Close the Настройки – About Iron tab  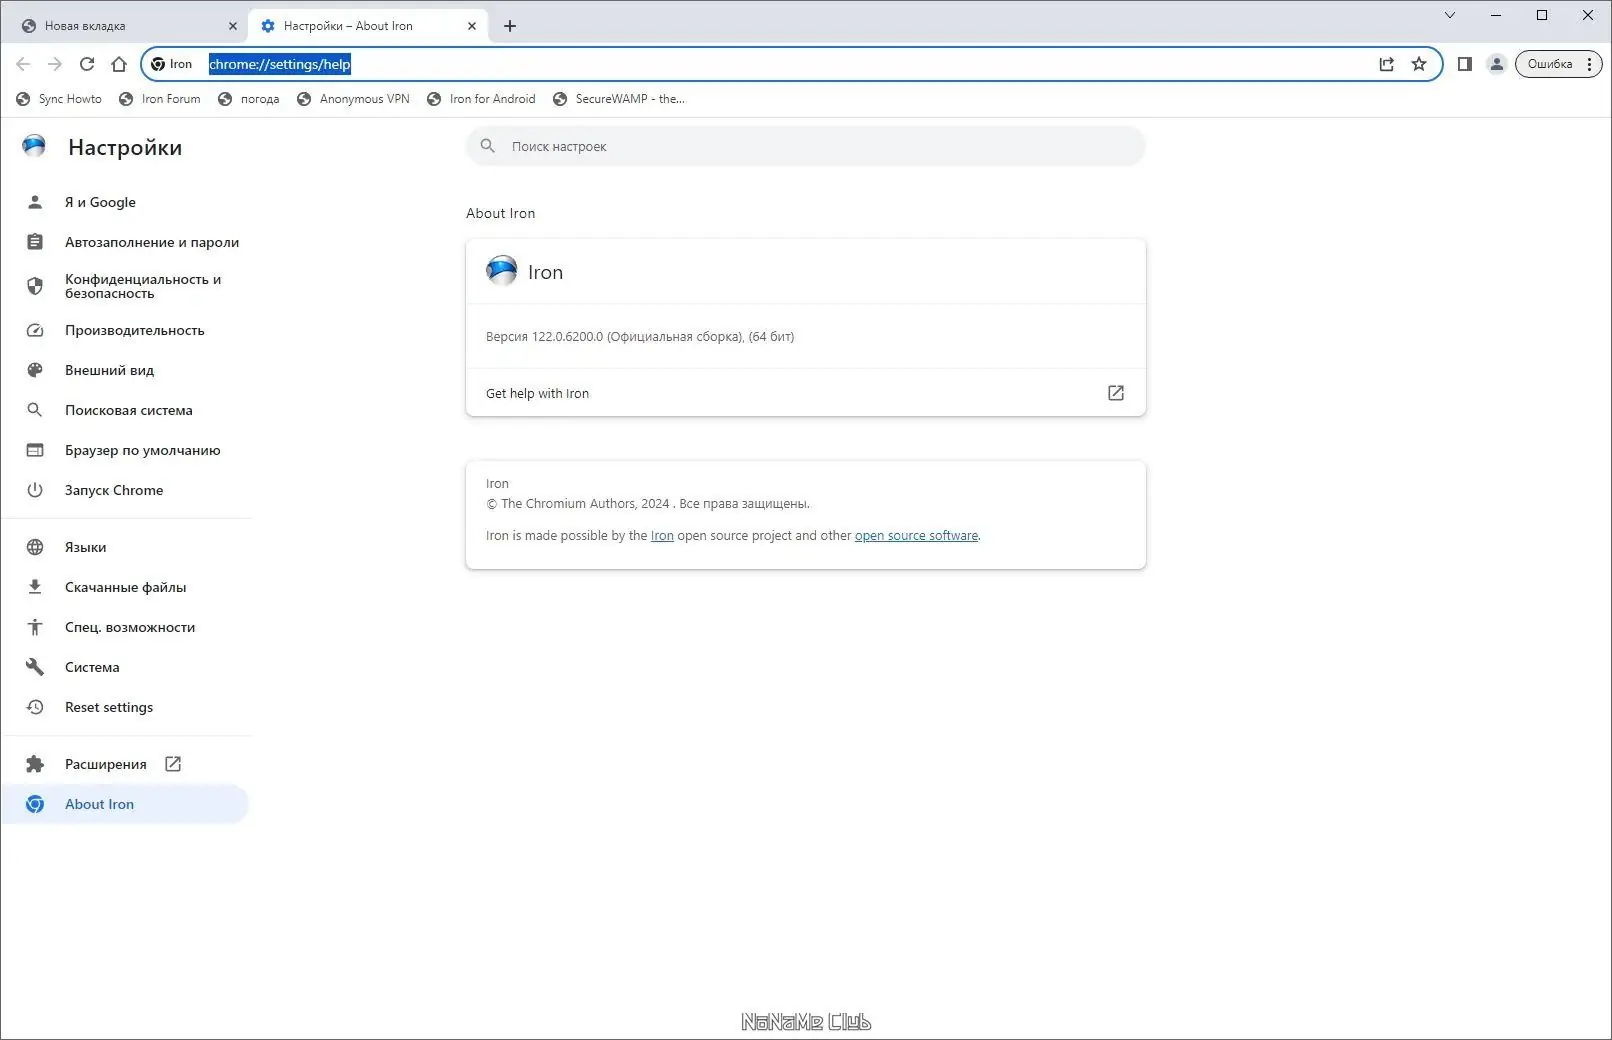(x=472, y=26)
